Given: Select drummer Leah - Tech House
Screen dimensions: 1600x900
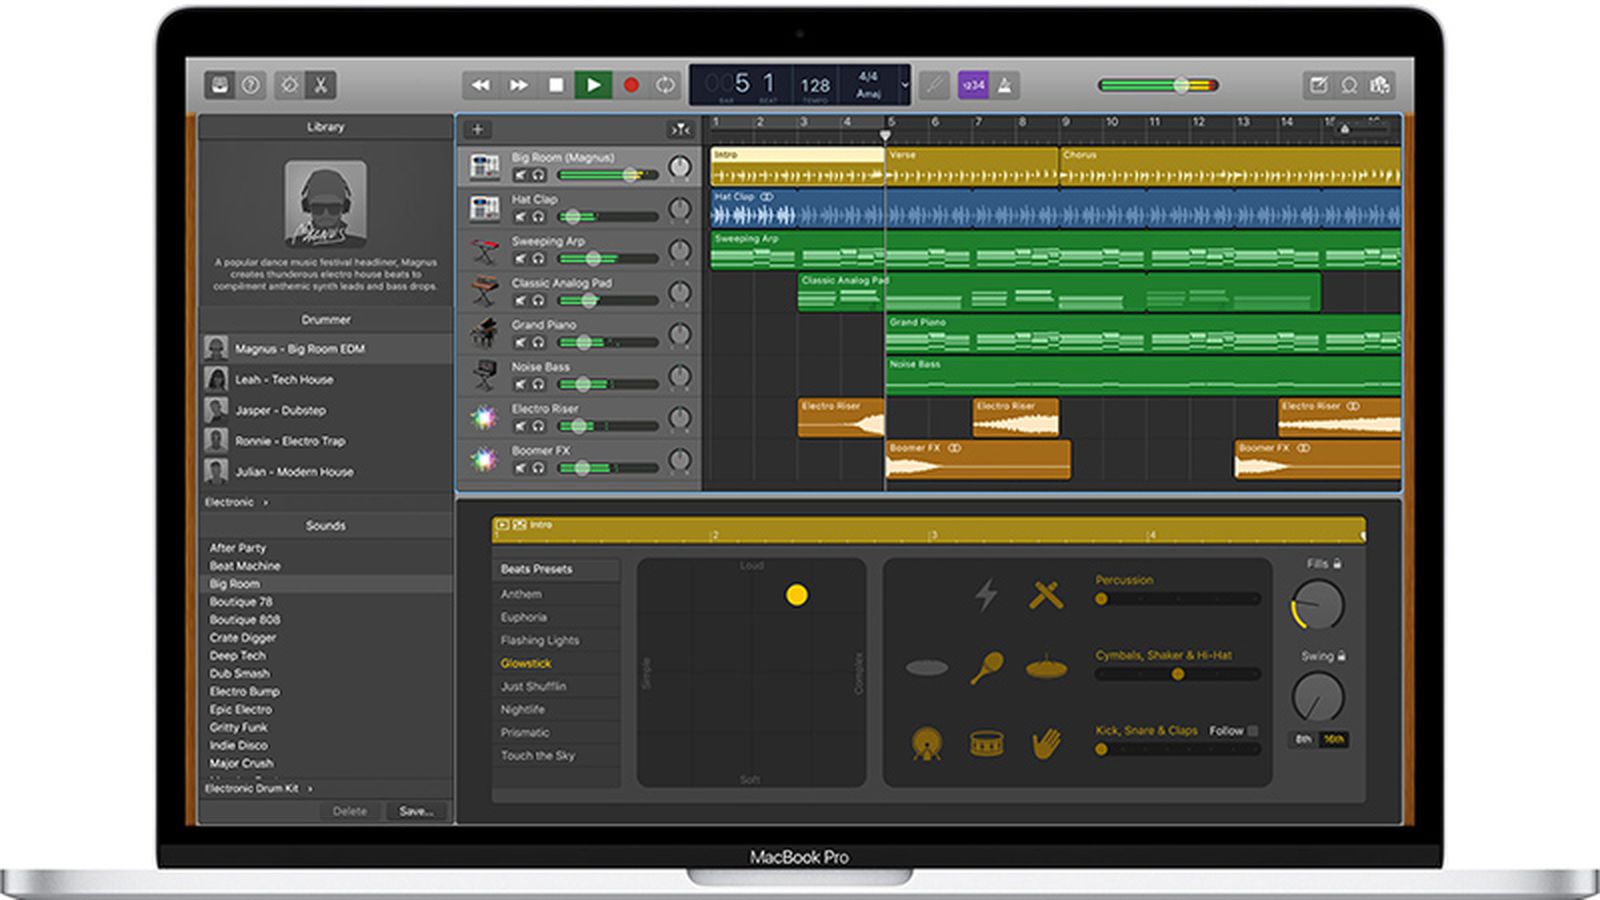Looking at the screenshot, I should 326,380.
